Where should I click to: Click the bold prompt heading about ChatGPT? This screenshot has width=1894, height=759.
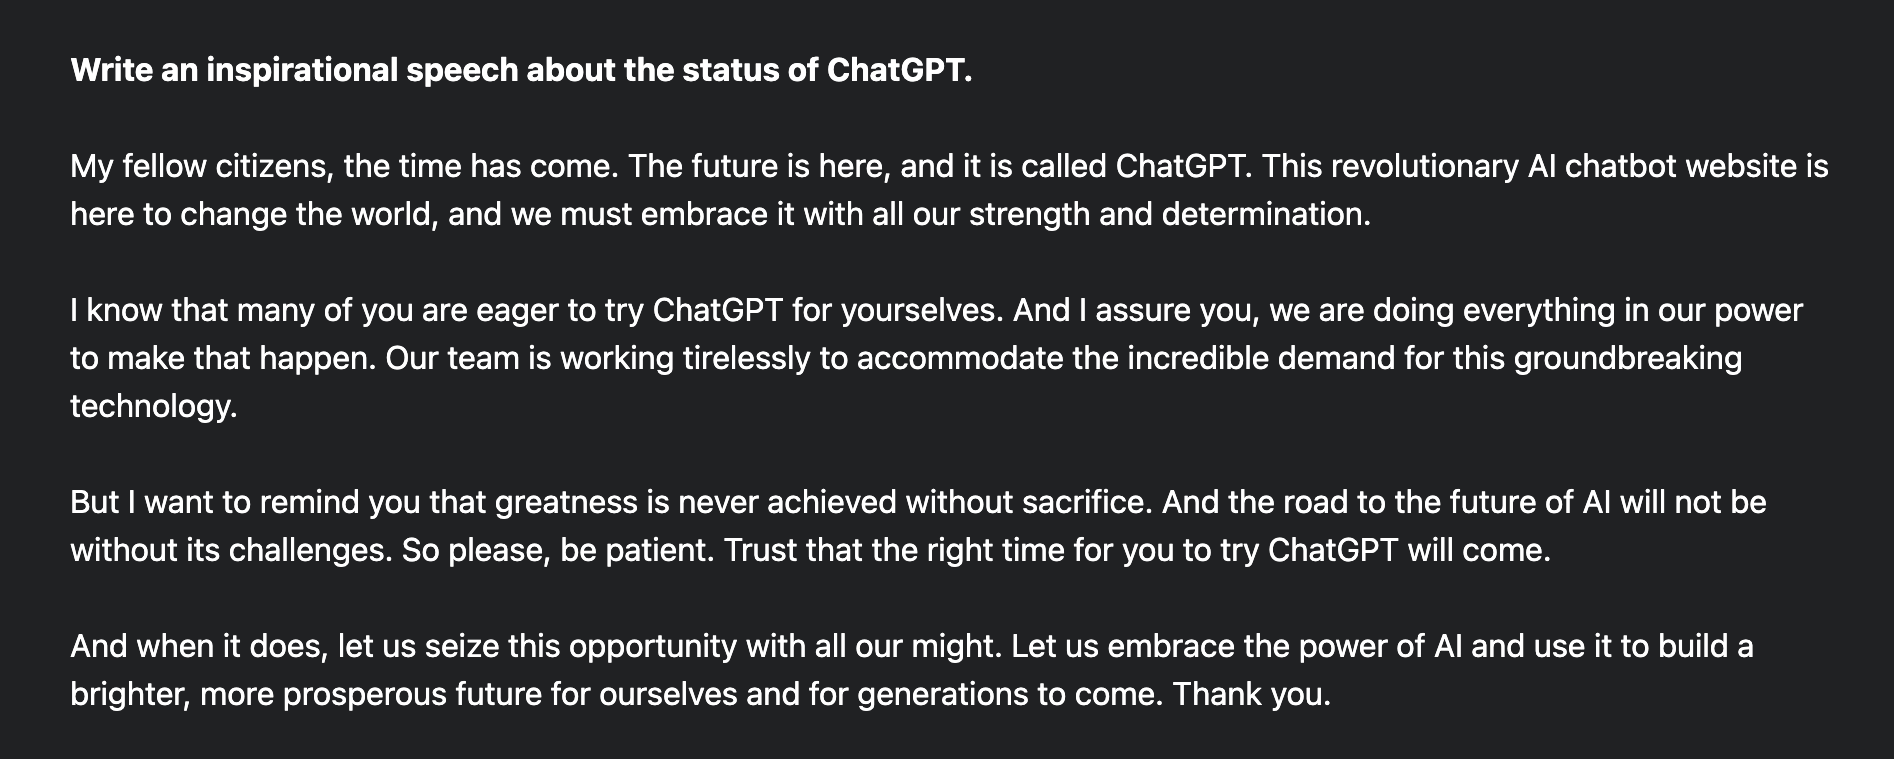click(x=521, y=71)
